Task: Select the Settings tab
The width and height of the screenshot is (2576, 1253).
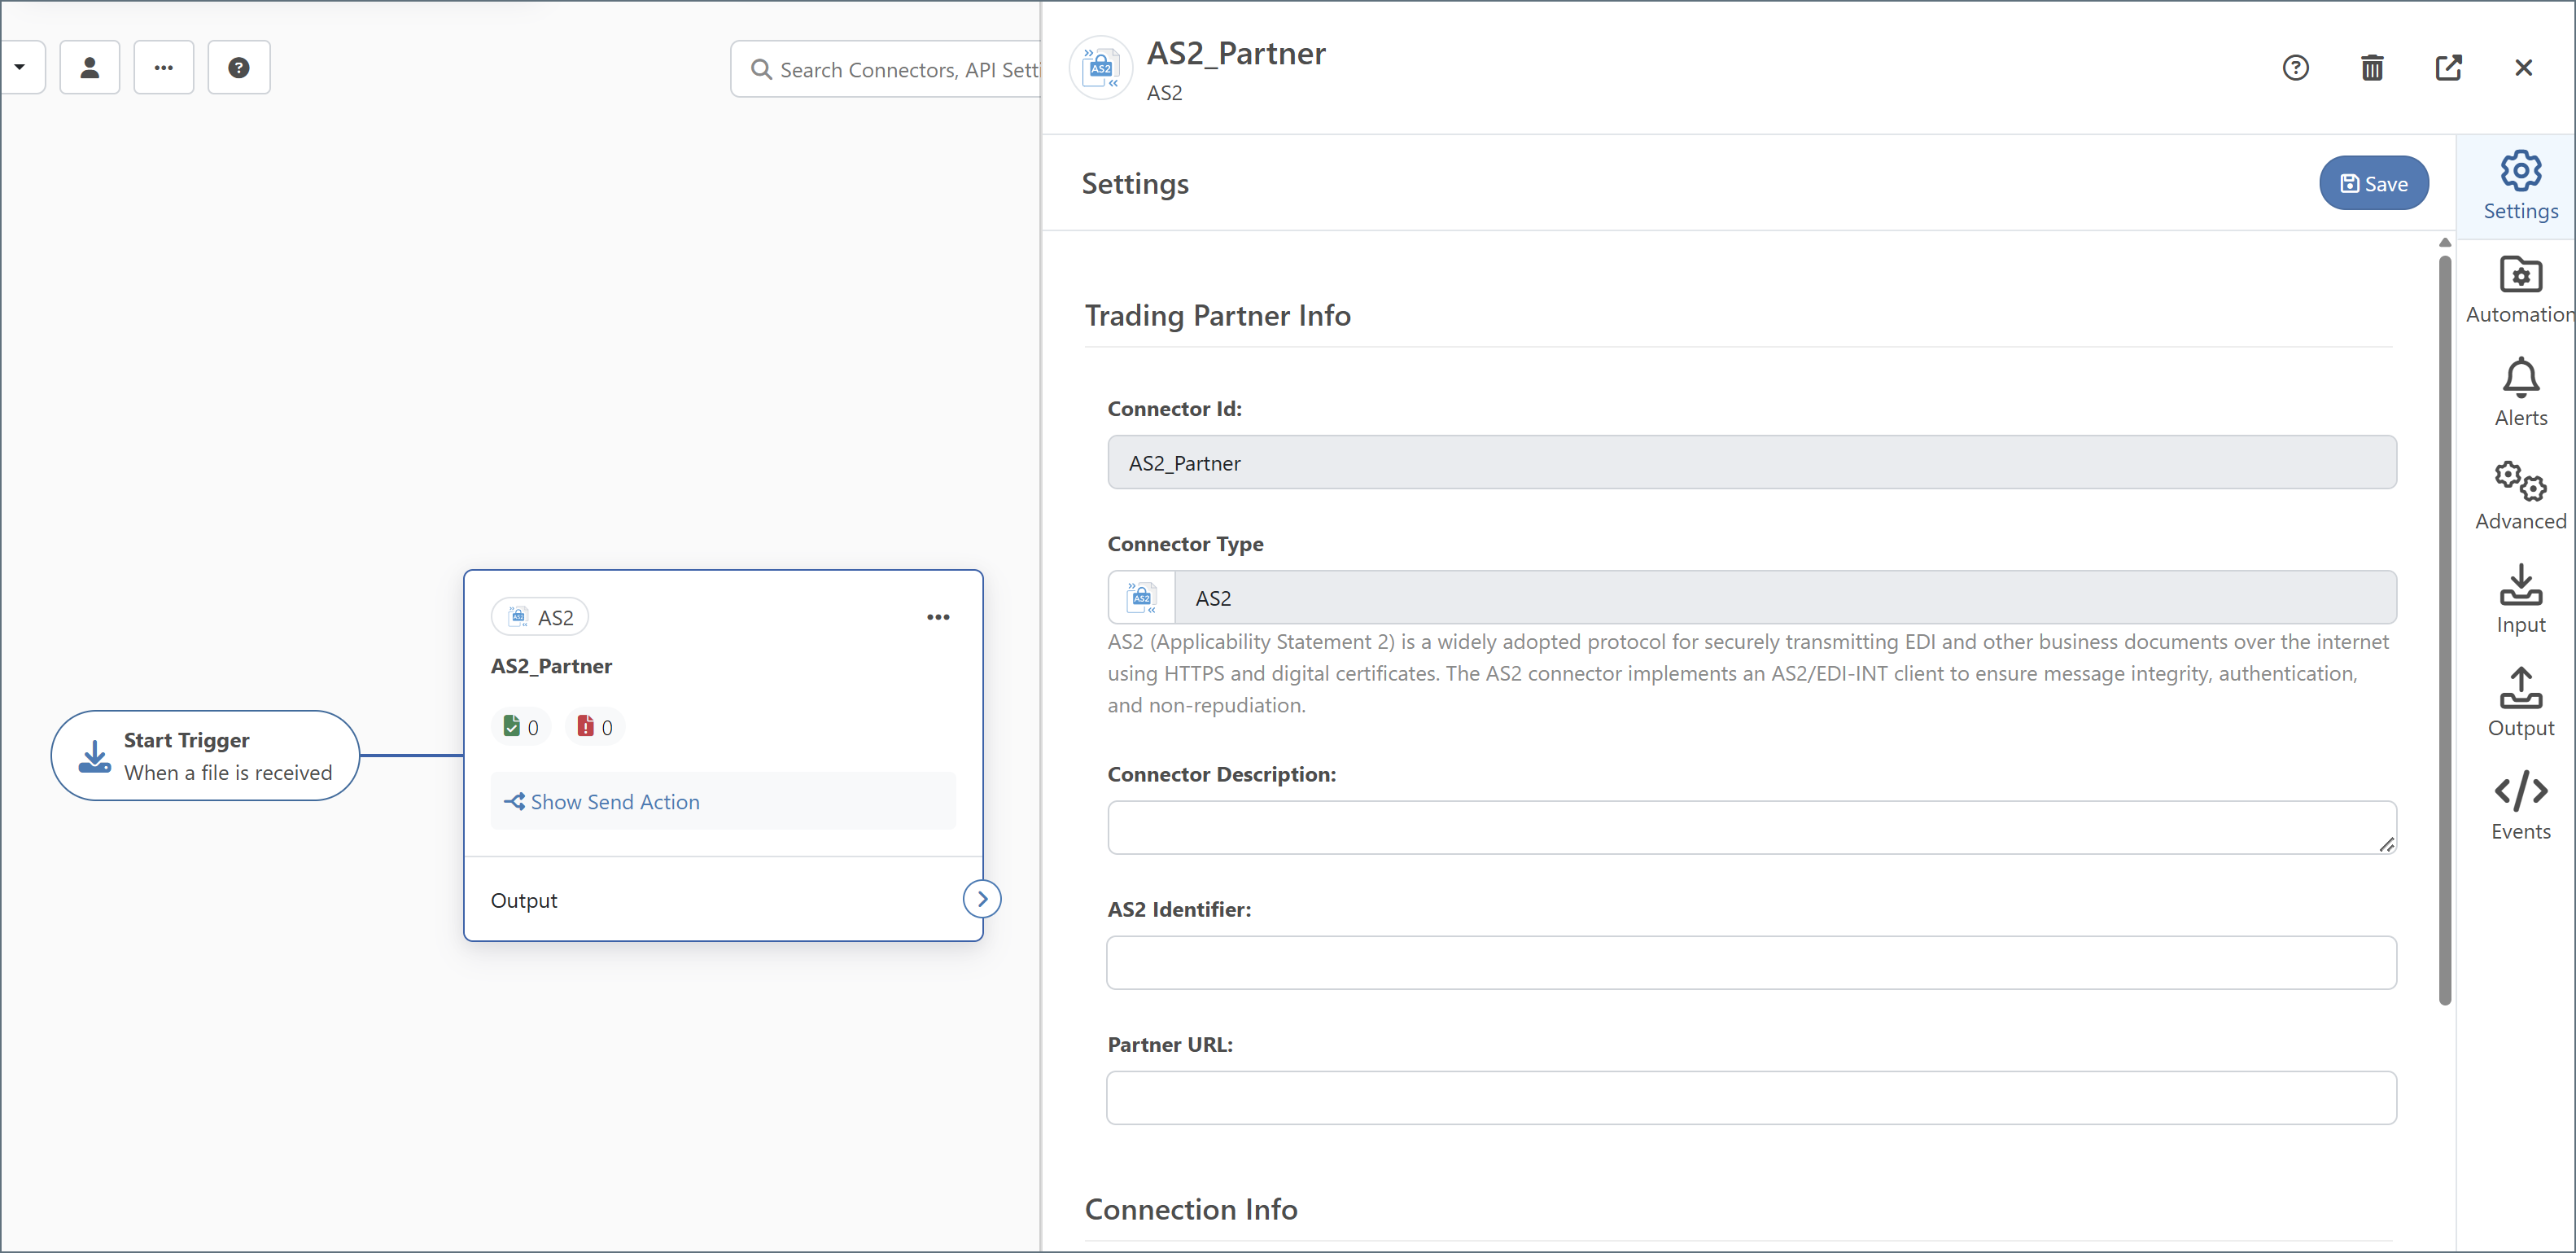Action: point(2519,186)
